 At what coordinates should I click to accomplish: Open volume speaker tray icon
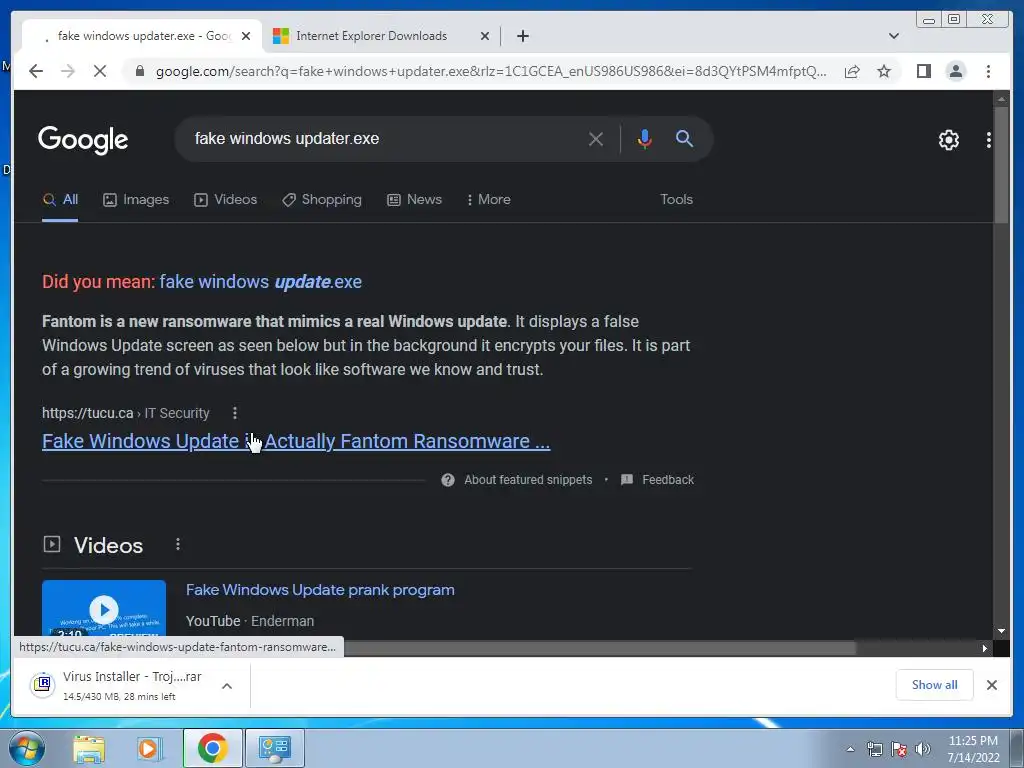pyautogui.click(x=923, y=749)
